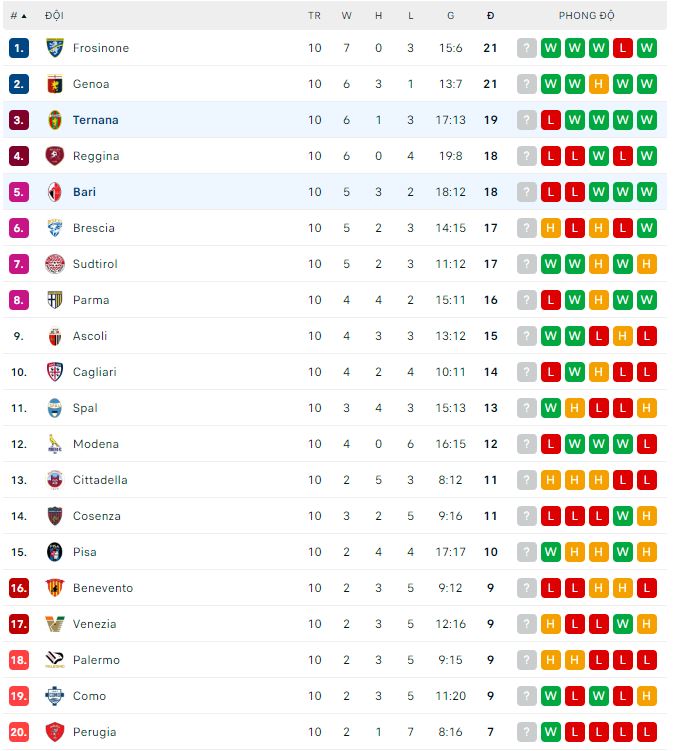The image size is (674, 751).
Task: Click the Perugia team crest icon
Action: tap(54, 732)
